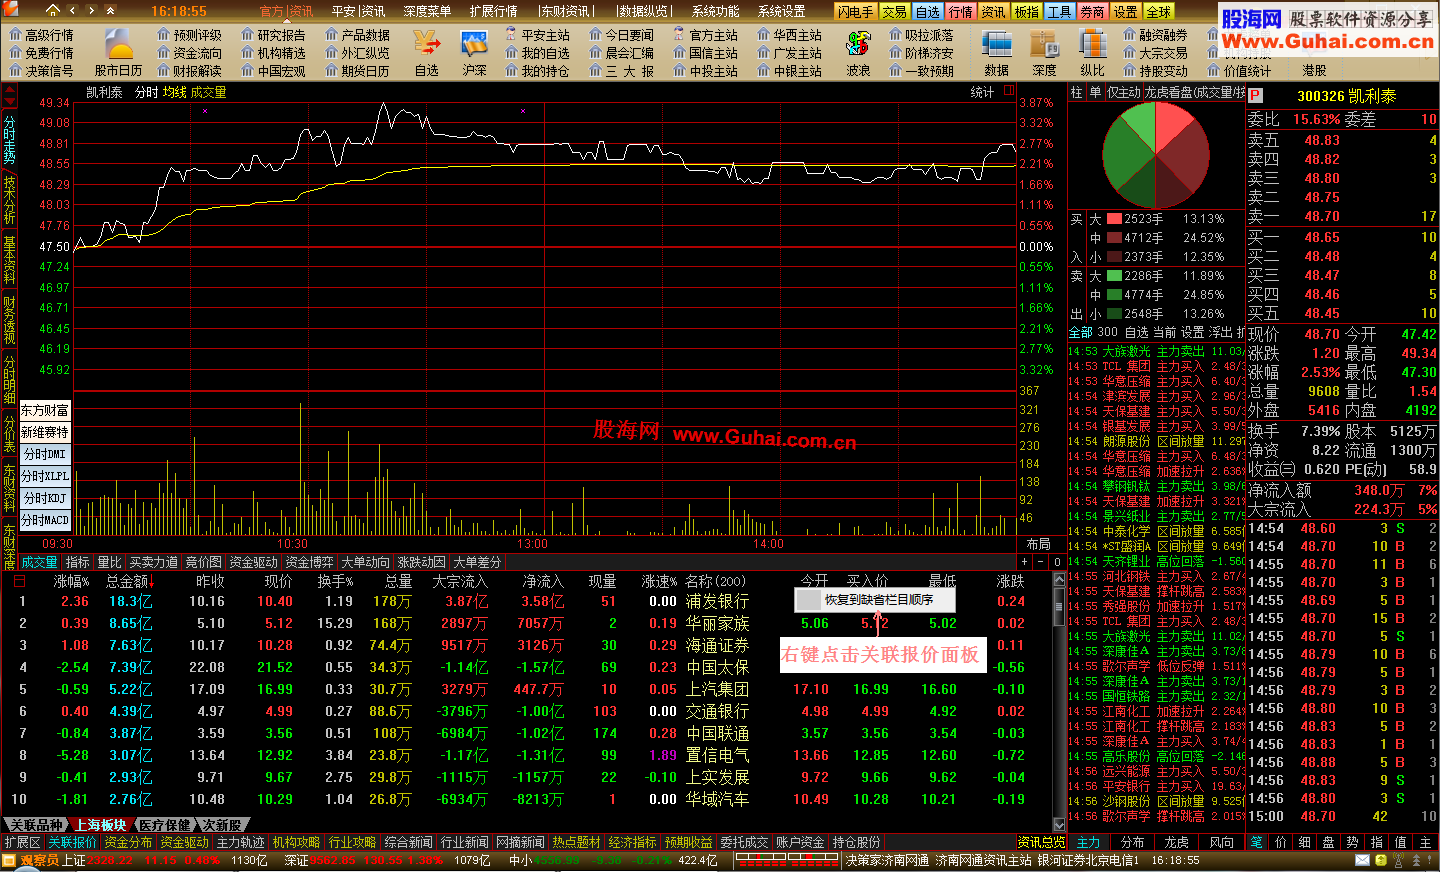Navigate forward with the right arrow
The width and height of the screenshot is (1440, 872).
[x=91, y=11]
